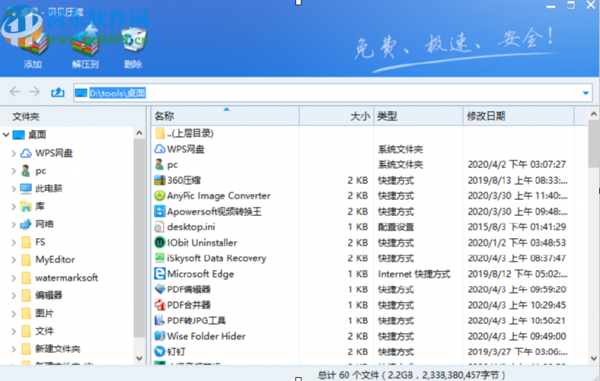This screenshot has height=381, width=600.
Task: Select 编辑器 folder in the tree
Action: click(x=49, y=295)
